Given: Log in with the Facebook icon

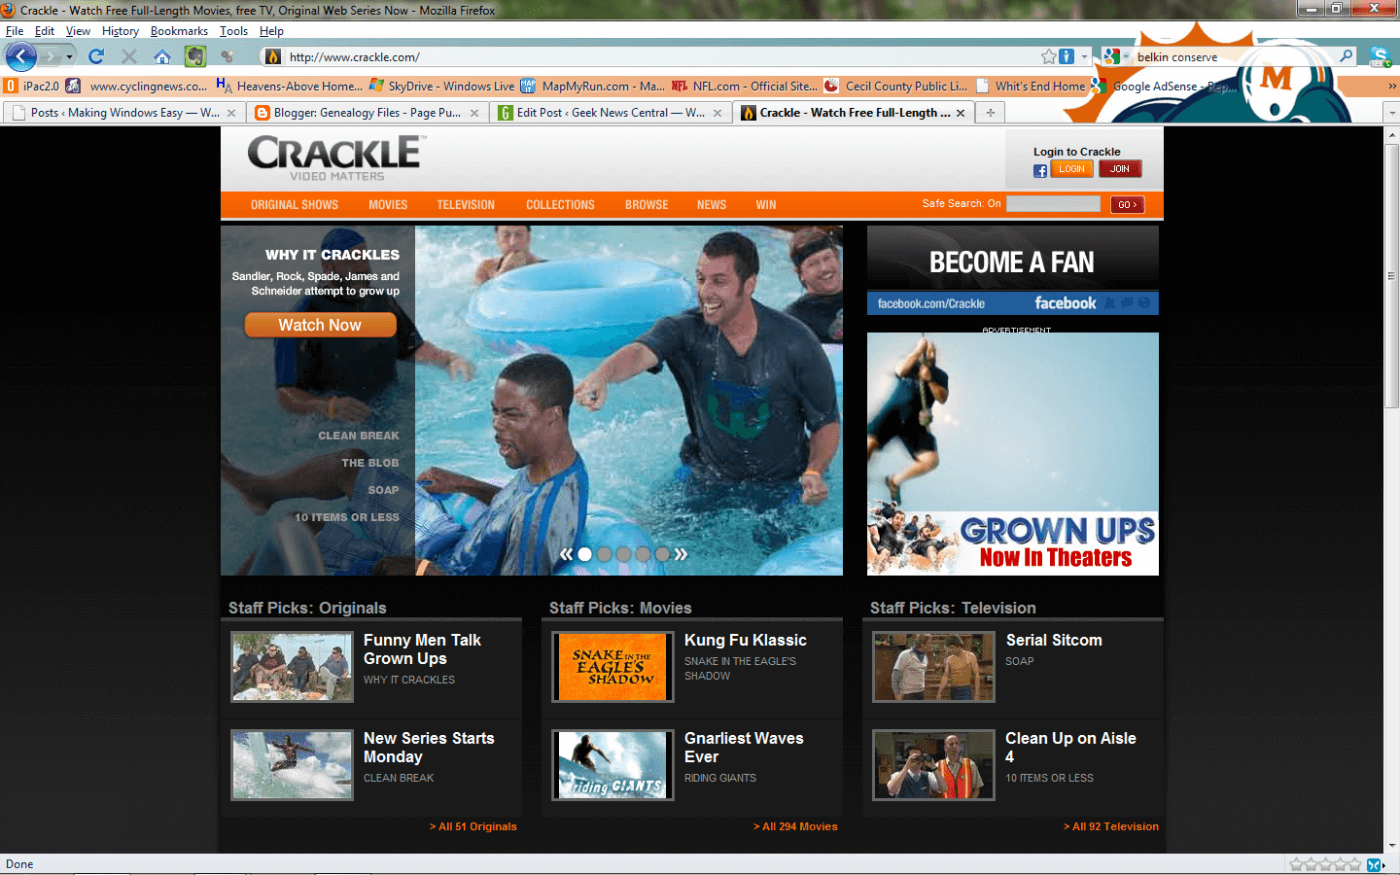Looking at the screenshot, I should coord(1040,170).
